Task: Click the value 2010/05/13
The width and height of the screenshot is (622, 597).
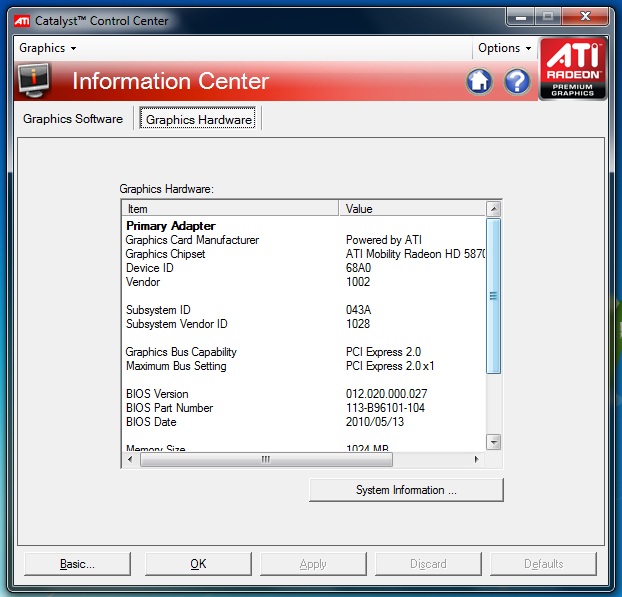Action: 375,422
